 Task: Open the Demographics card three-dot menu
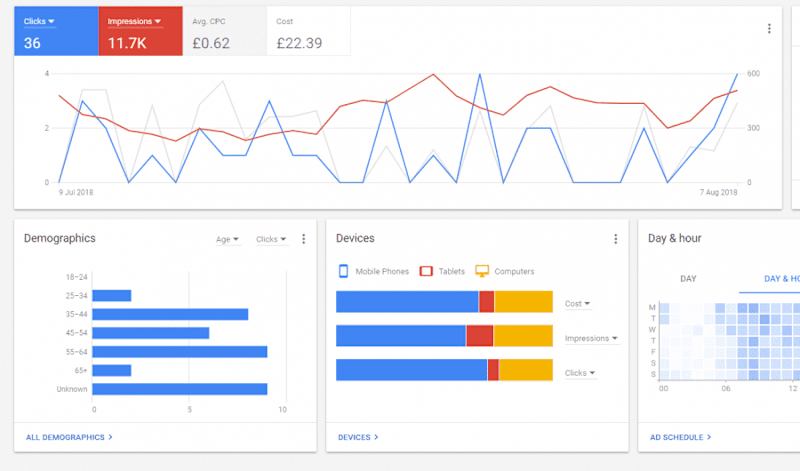pyautogui.click(x=304, y=239)
